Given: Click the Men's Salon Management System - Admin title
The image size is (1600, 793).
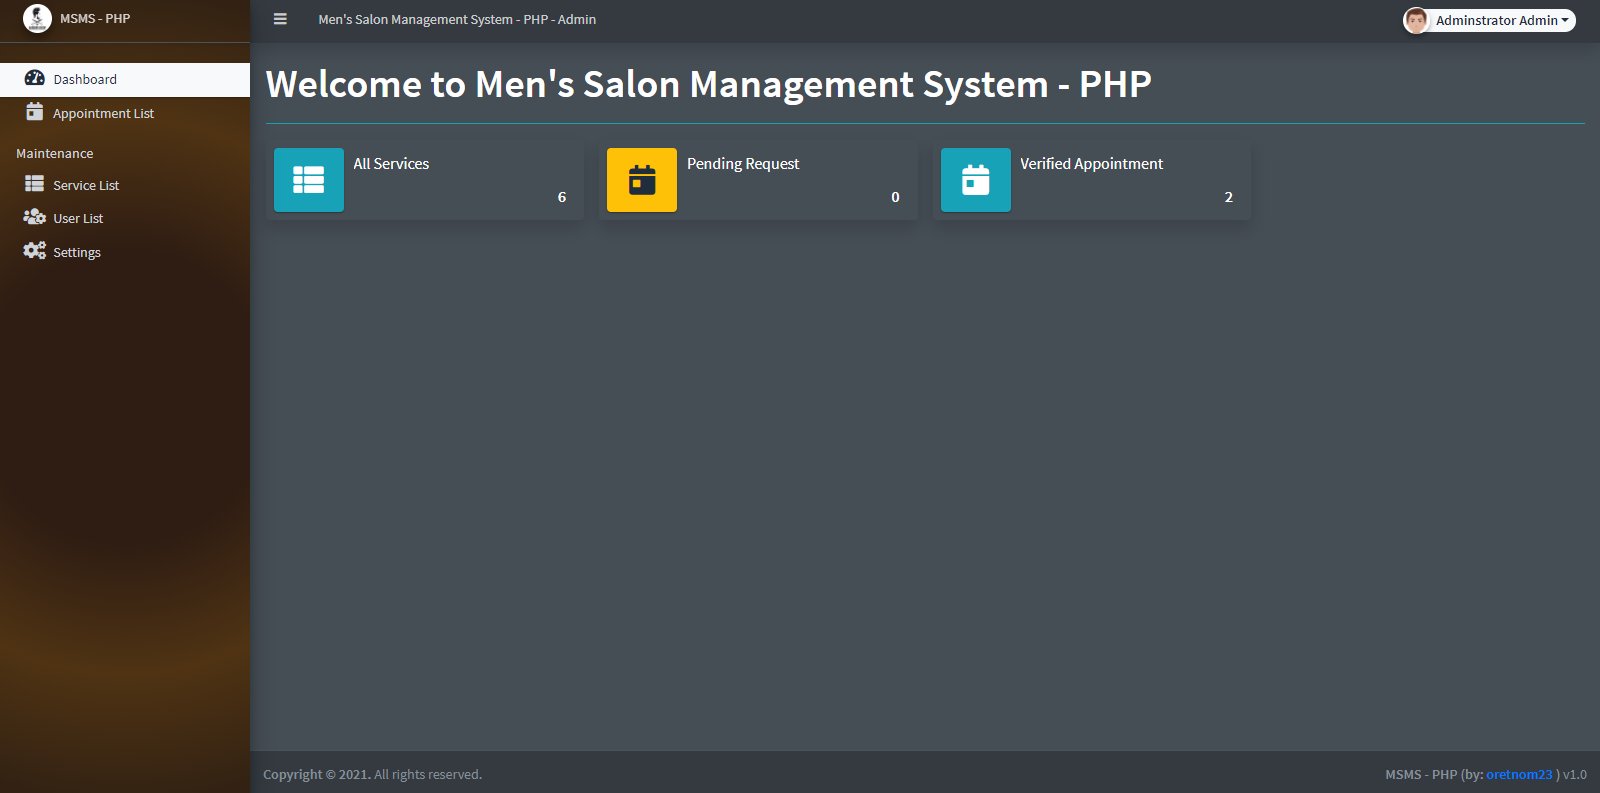Looking at the screenshot, I should click(457, 19).
